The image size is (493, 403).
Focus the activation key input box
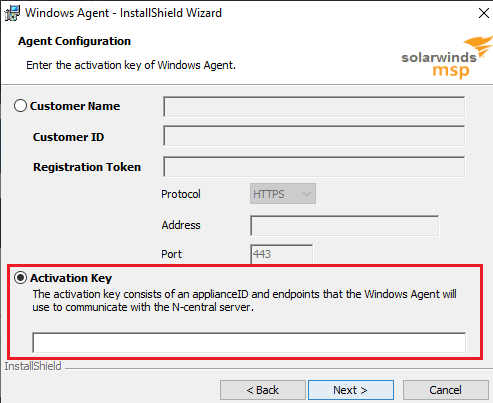click(249, 342)
